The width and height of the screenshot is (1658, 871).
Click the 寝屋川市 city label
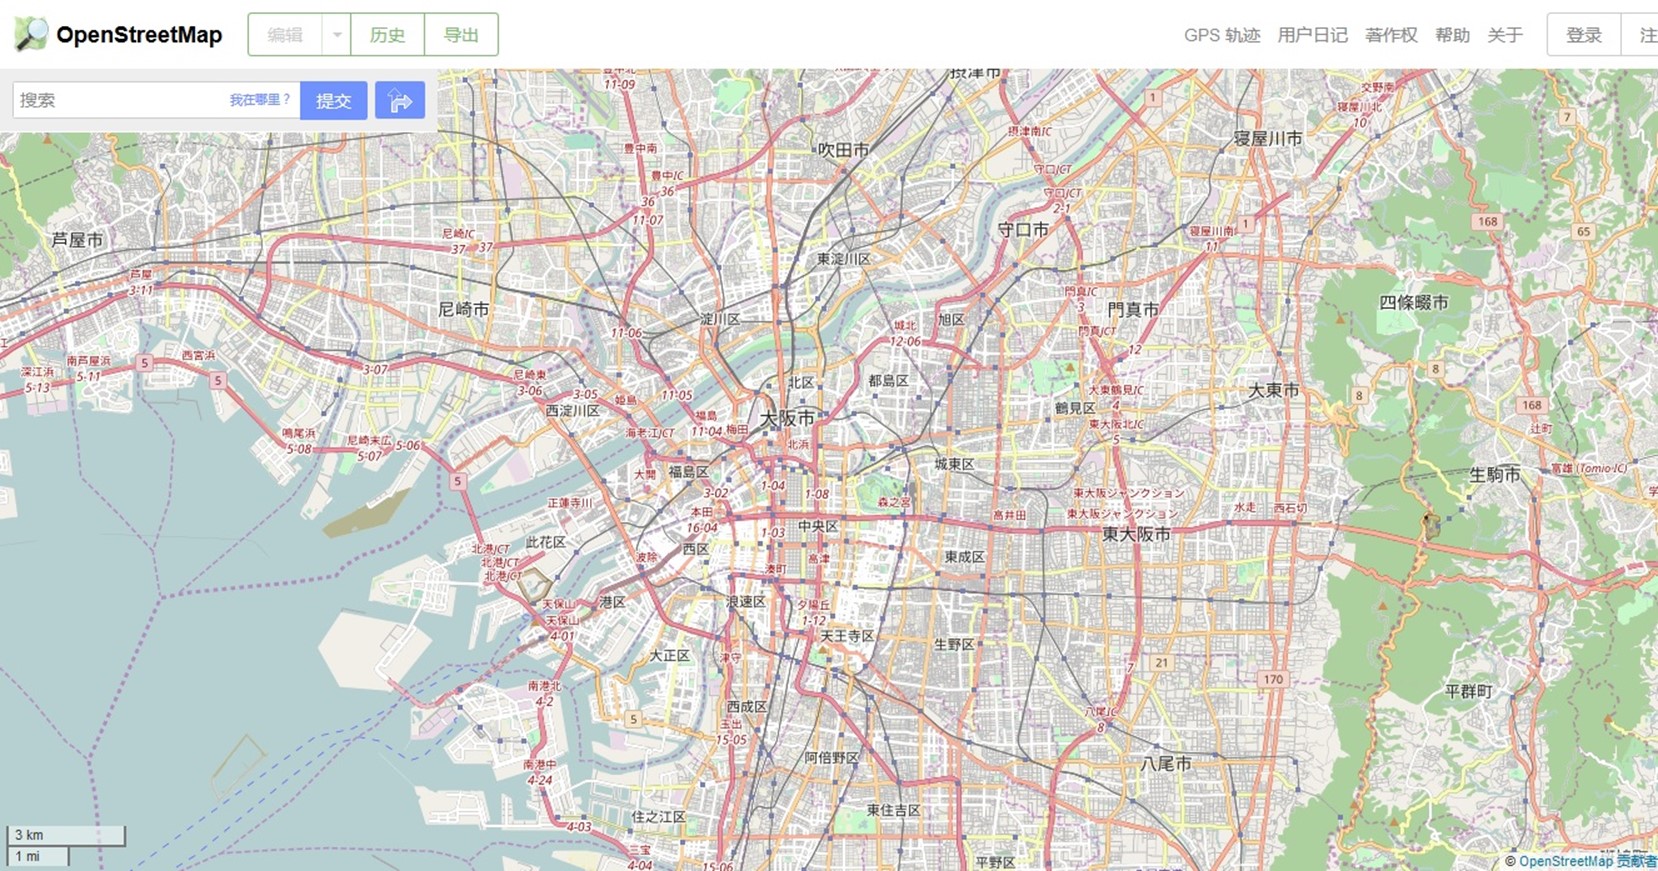point(1268,138)
